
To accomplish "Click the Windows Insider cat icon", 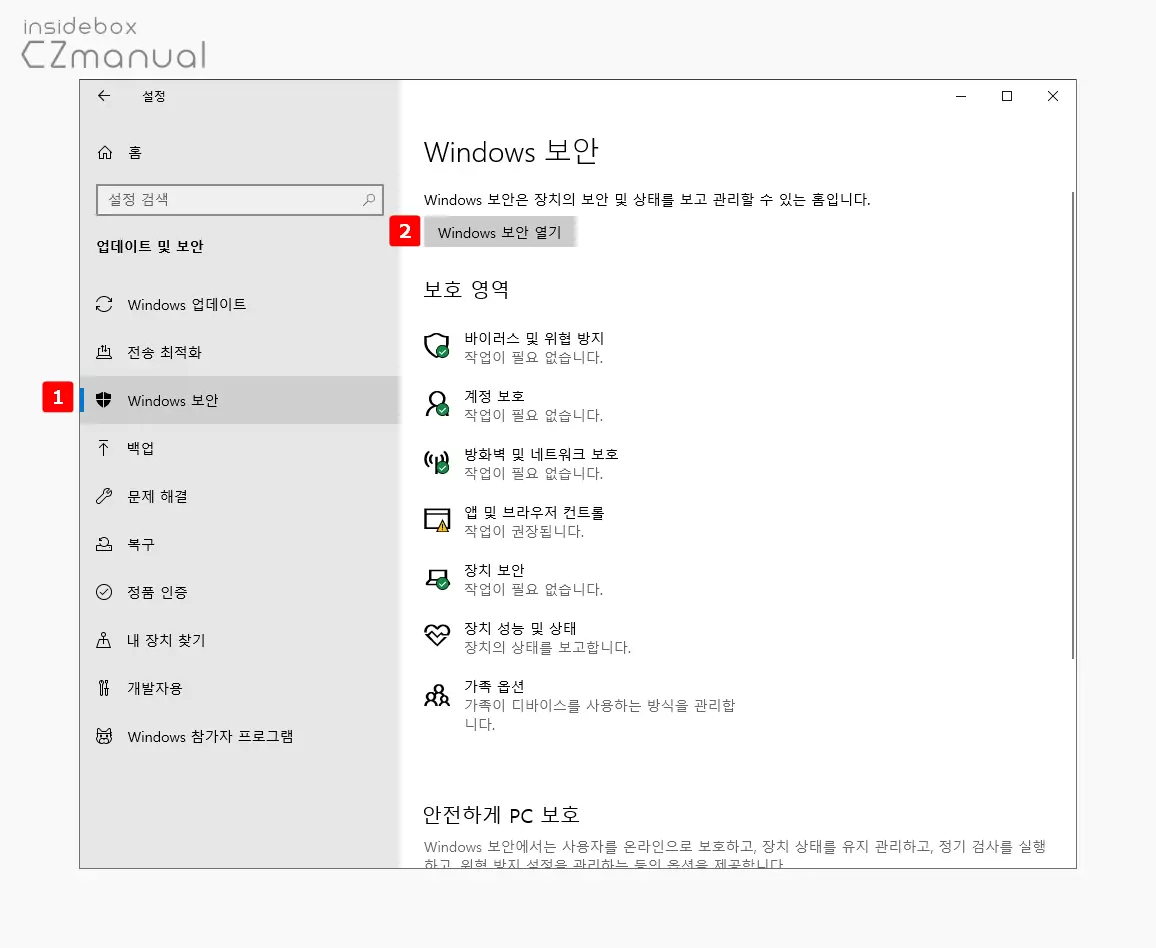I will click(104, 736).
